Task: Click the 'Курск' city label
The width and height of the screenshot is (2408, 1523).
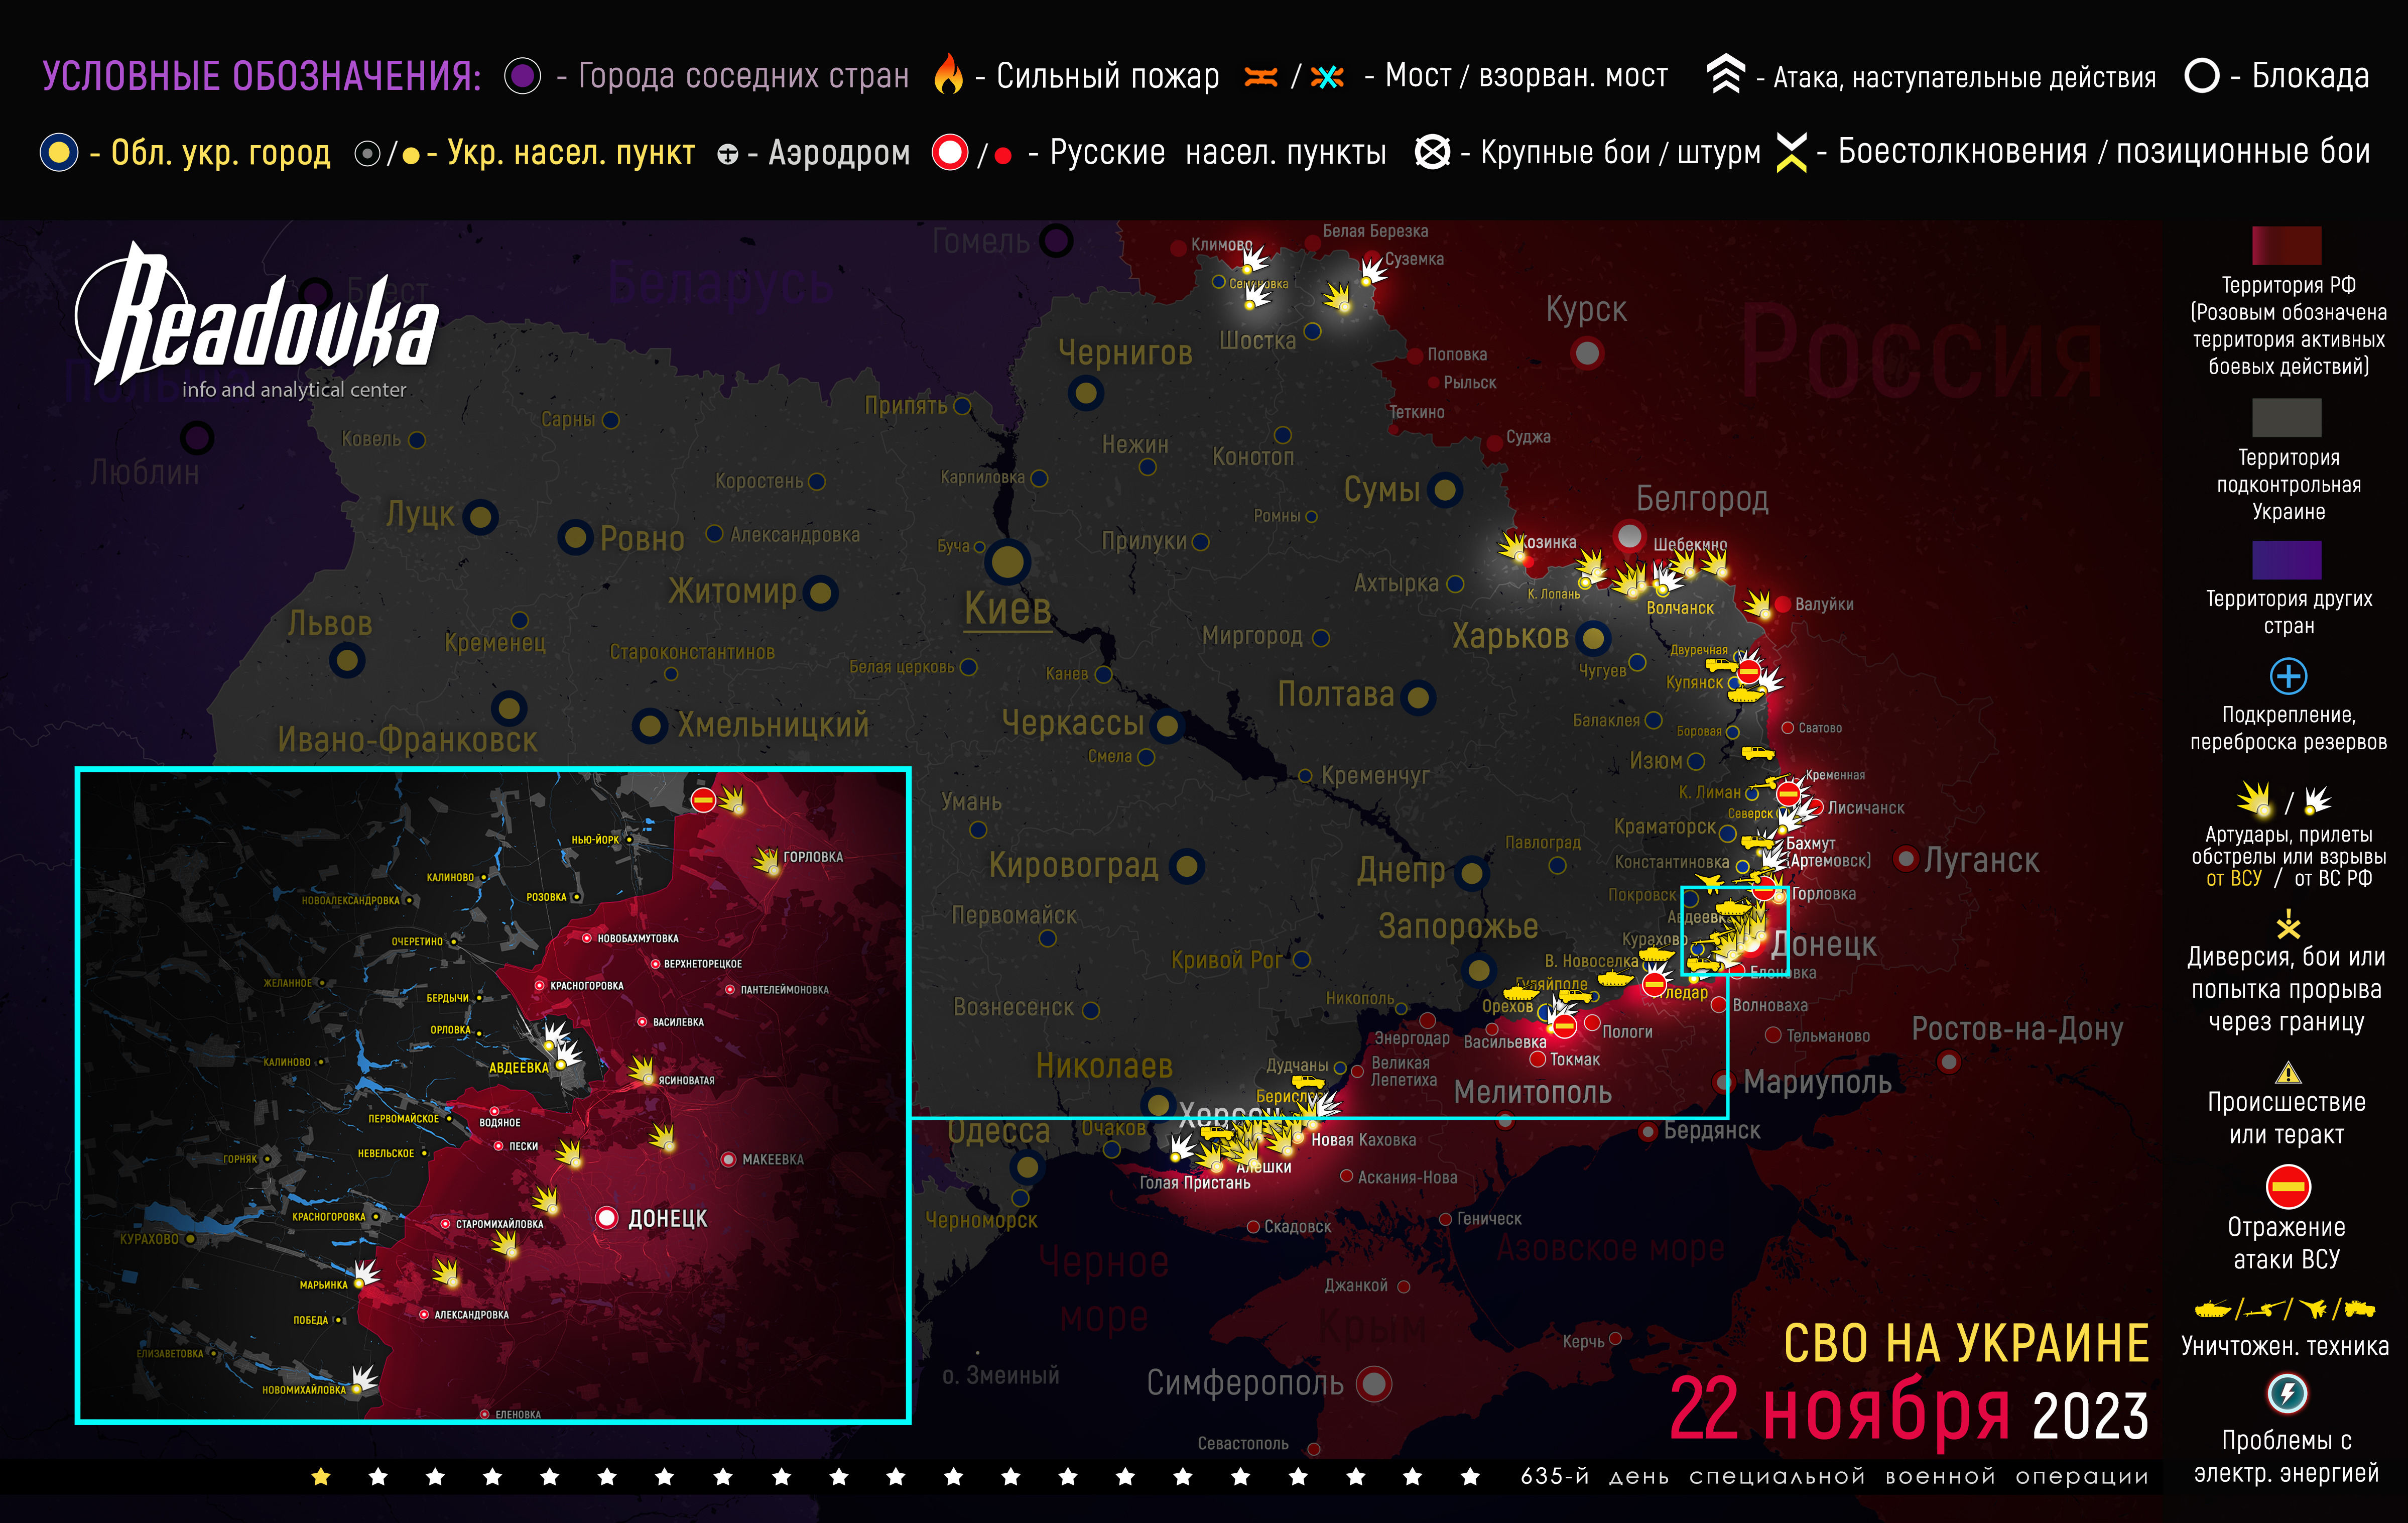Action: point(1586,310)
